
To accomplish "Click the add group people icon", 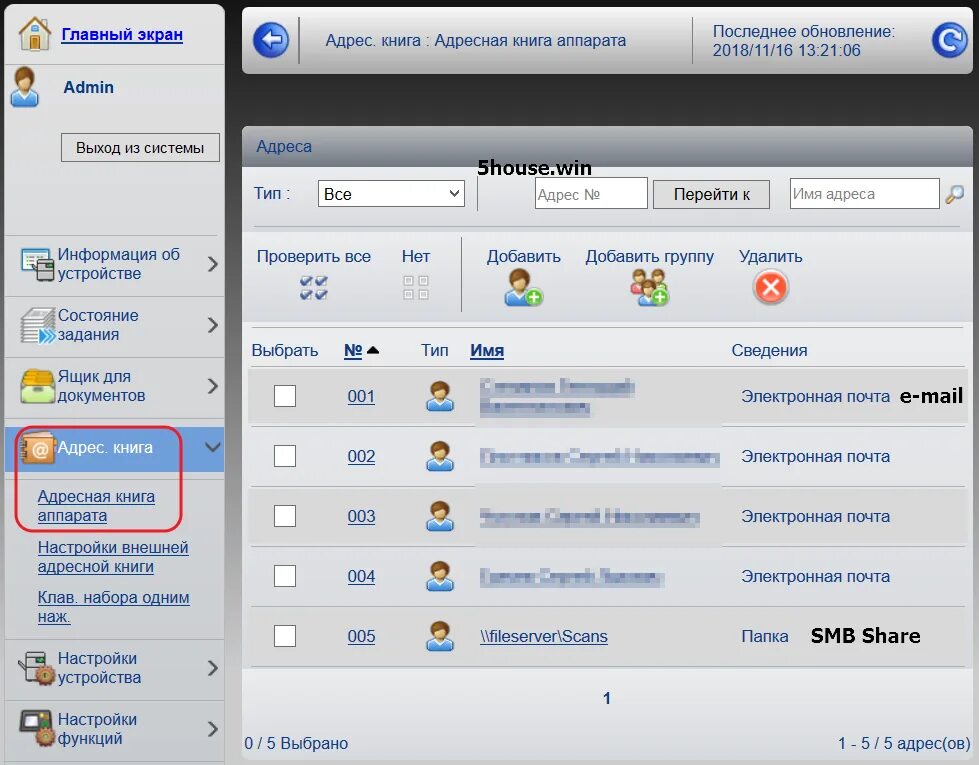I will click(649, 287).
